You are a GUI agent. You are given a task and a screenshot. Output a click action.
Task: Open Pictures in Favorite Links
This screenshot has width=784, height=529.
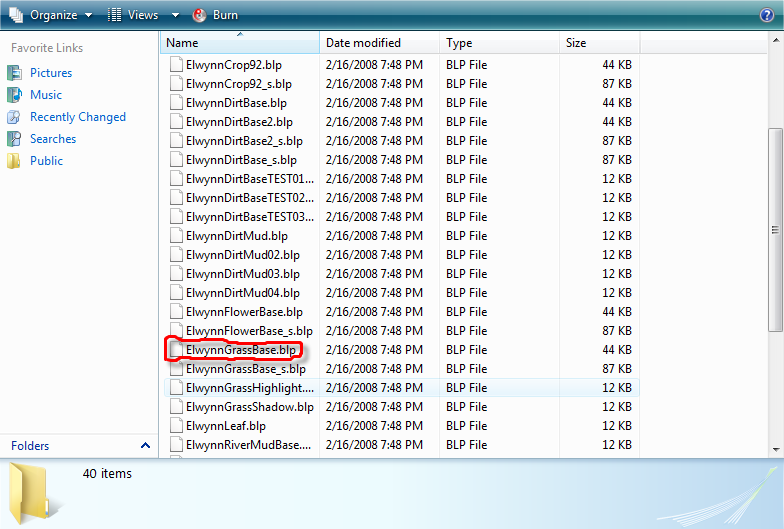coord(51,73)
